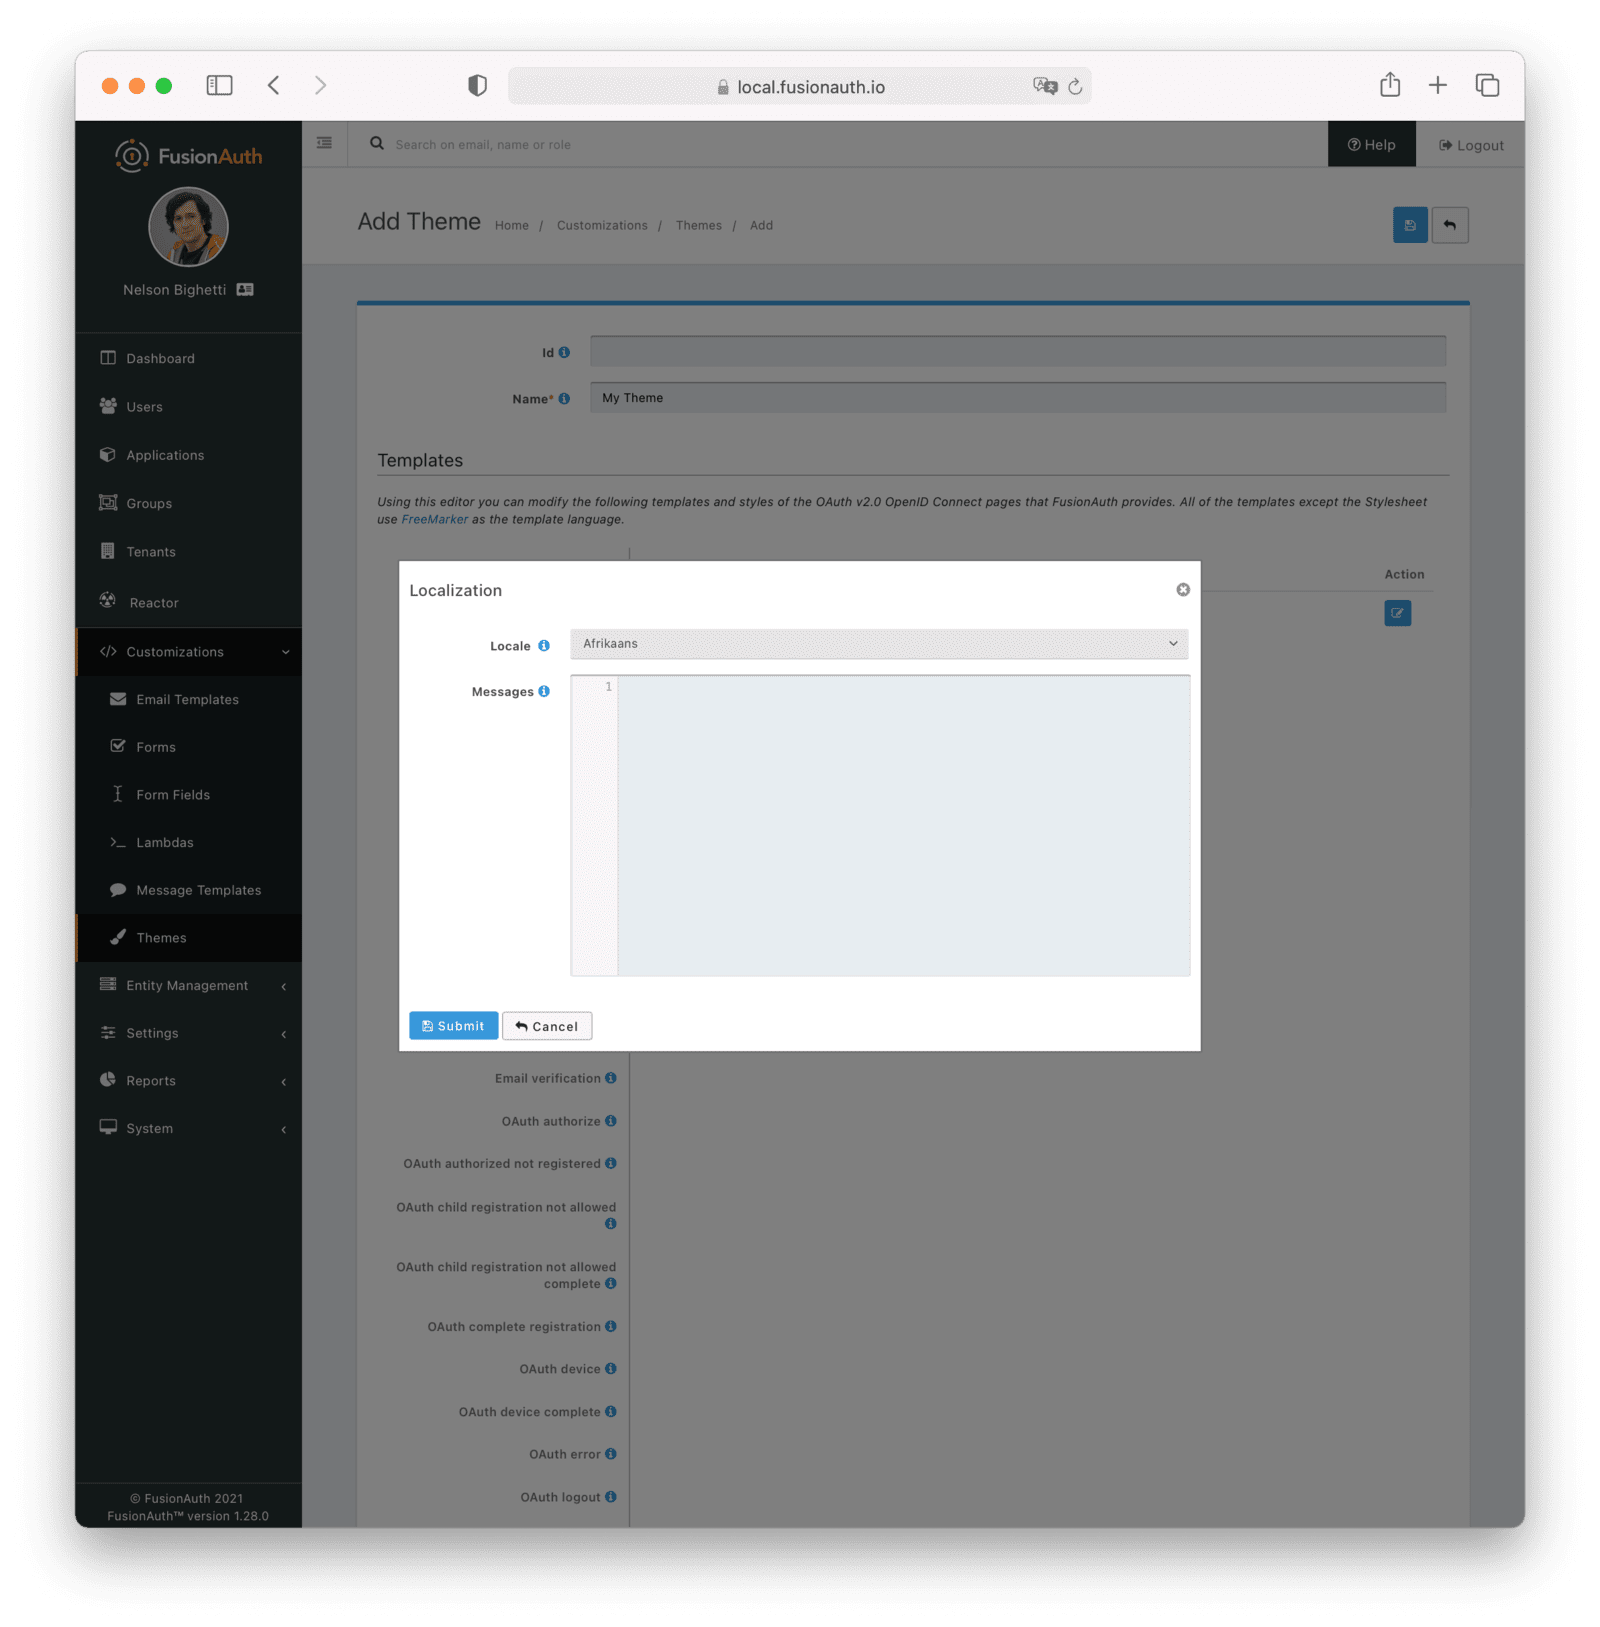Viewport: 1600px width, 1627px height.
Task: Click the info icon next to Name
Action: pos(564,398)
